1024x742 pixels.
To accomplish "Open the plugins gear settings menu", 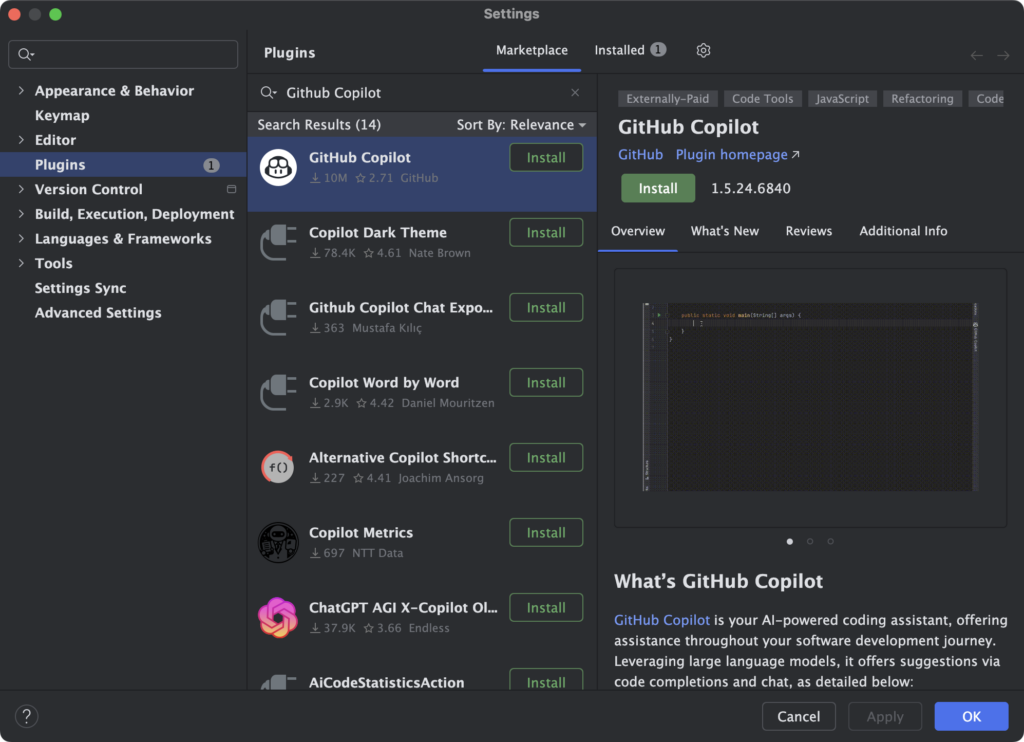I will click(x=703, y=50).
